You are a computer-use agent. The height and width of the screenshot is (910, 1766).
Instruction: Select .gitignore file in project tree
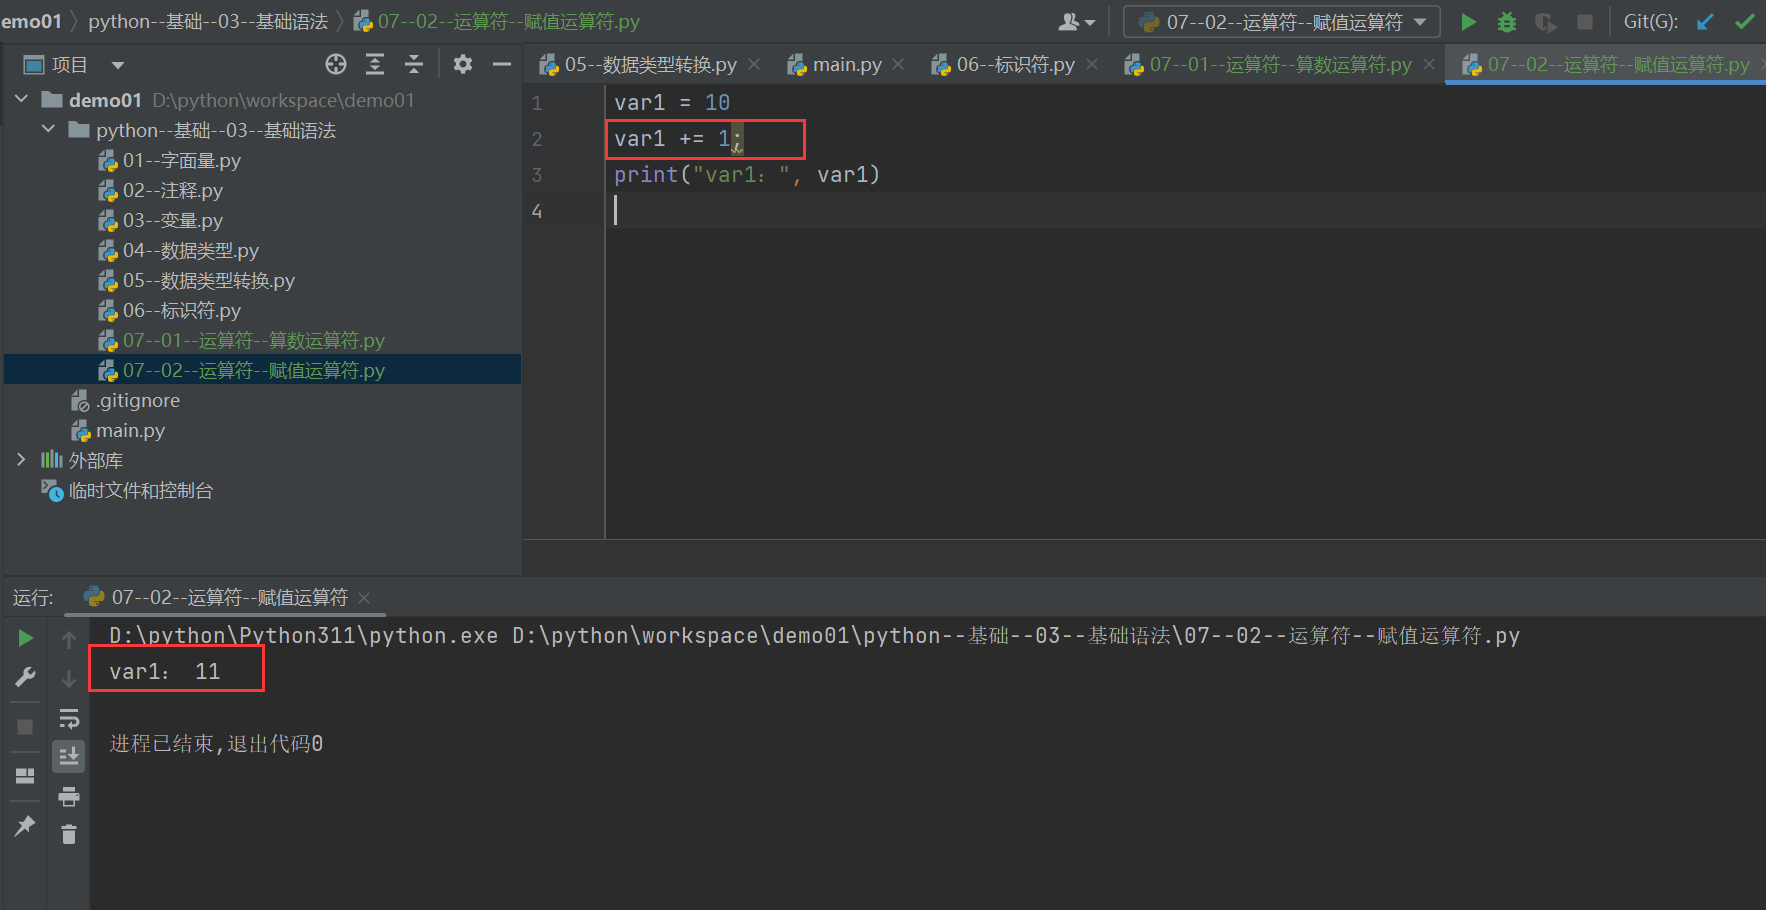(125, 400)
